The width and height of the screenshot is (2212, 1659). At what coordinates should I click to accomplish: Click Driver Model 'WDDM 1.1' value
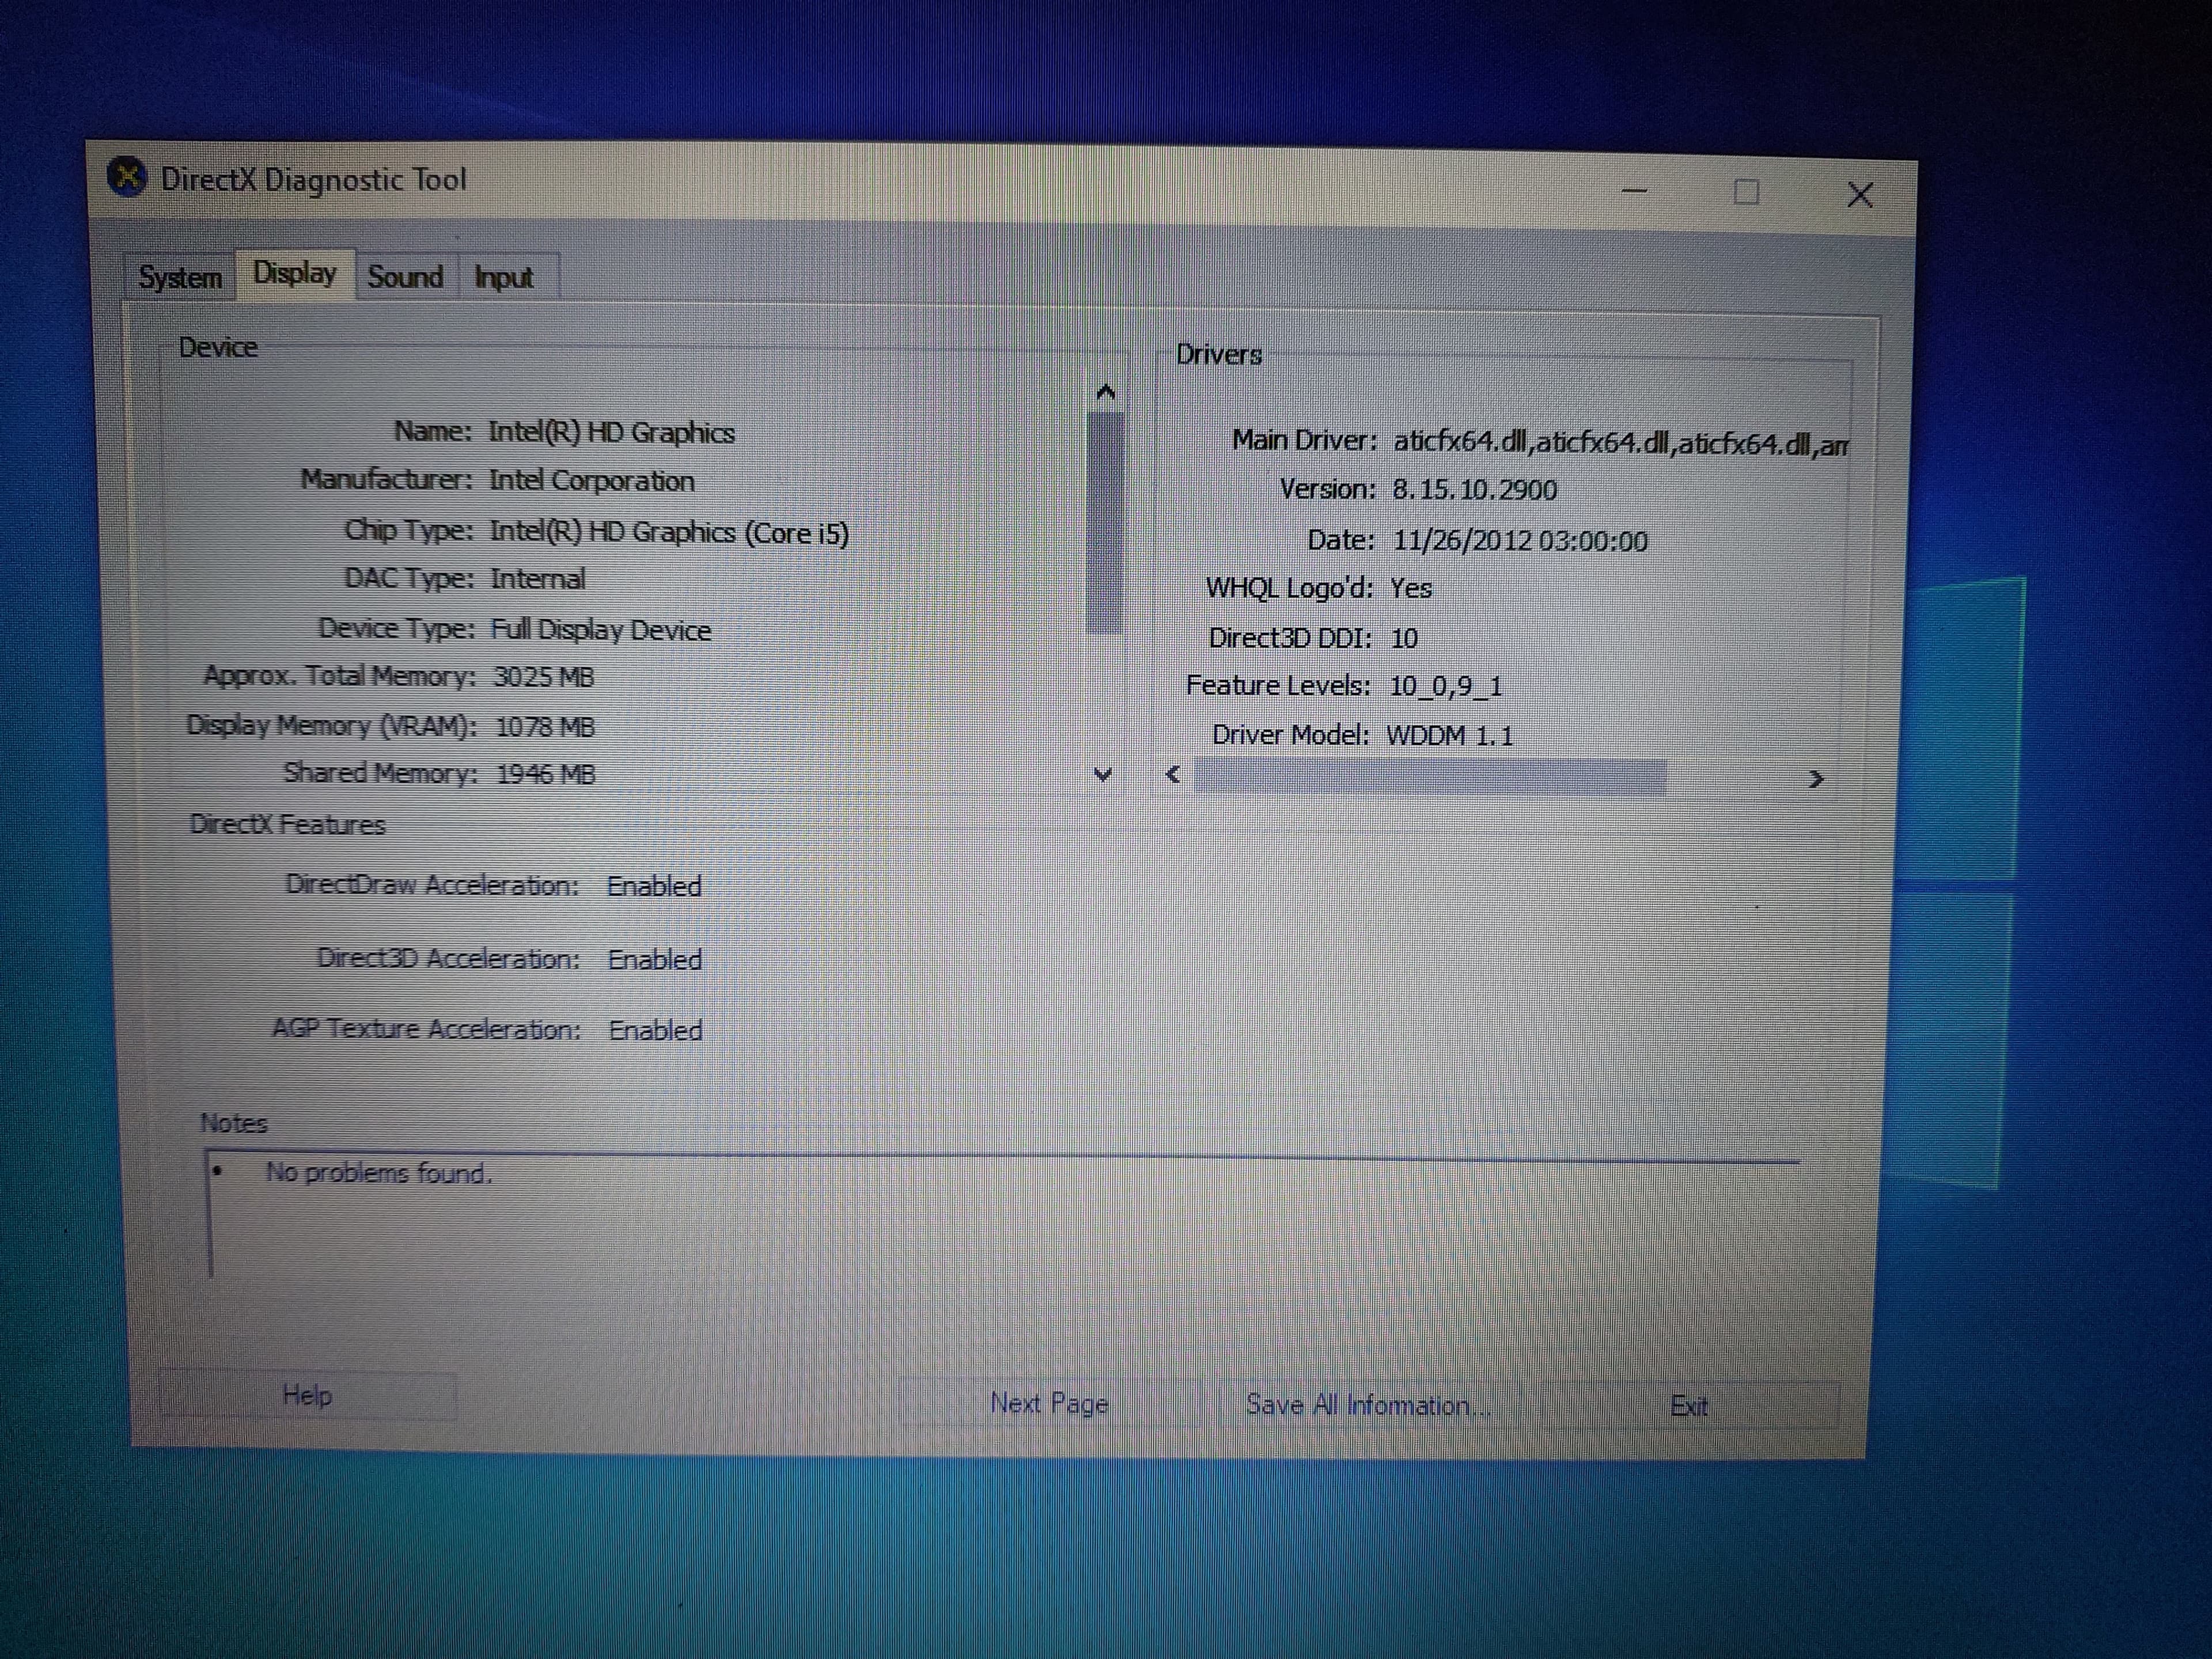tap(1450, 736)
